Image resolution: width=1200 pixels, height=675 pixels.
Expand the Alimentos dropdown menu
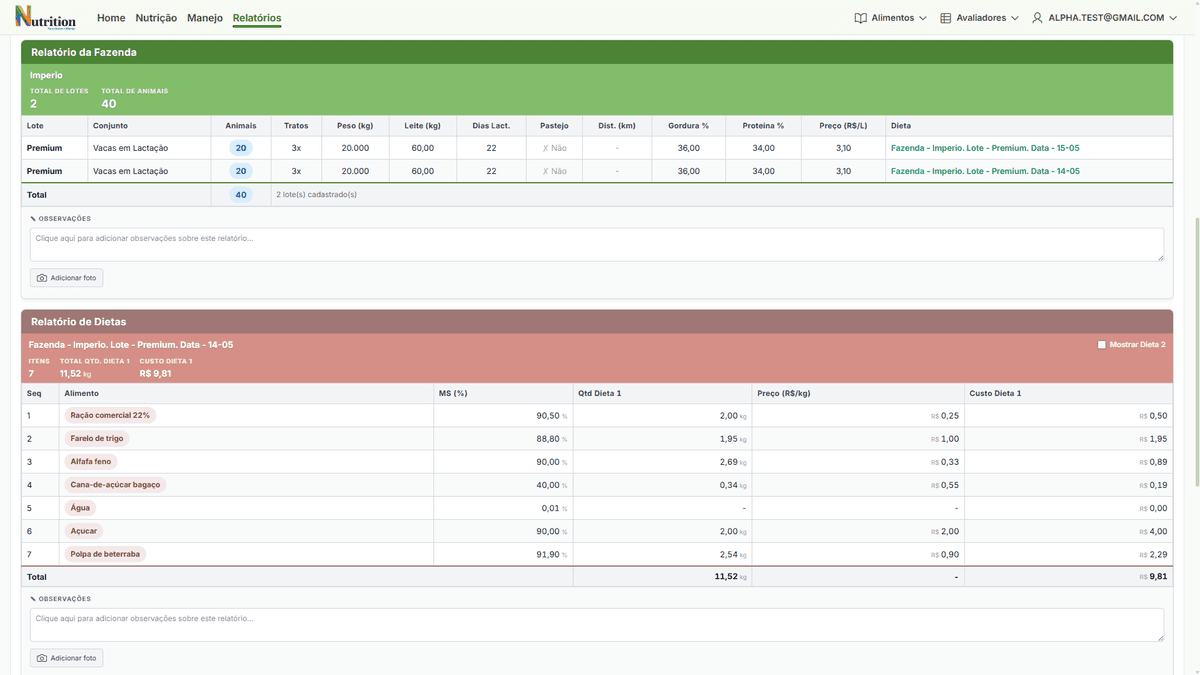click(890, 18)
